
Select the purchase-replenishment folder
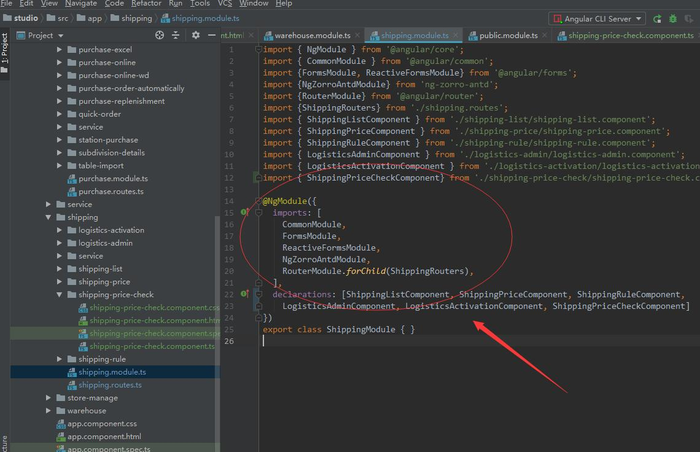(x=121, y=101)
